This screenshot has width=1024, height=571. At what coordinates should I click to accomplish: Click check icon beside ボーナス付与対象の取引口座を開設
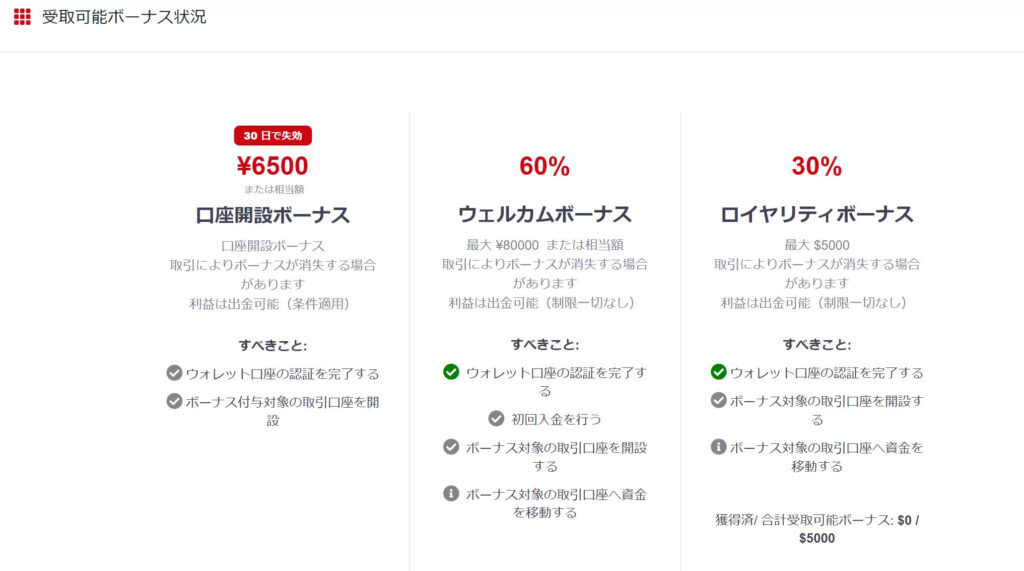[174, 400]
